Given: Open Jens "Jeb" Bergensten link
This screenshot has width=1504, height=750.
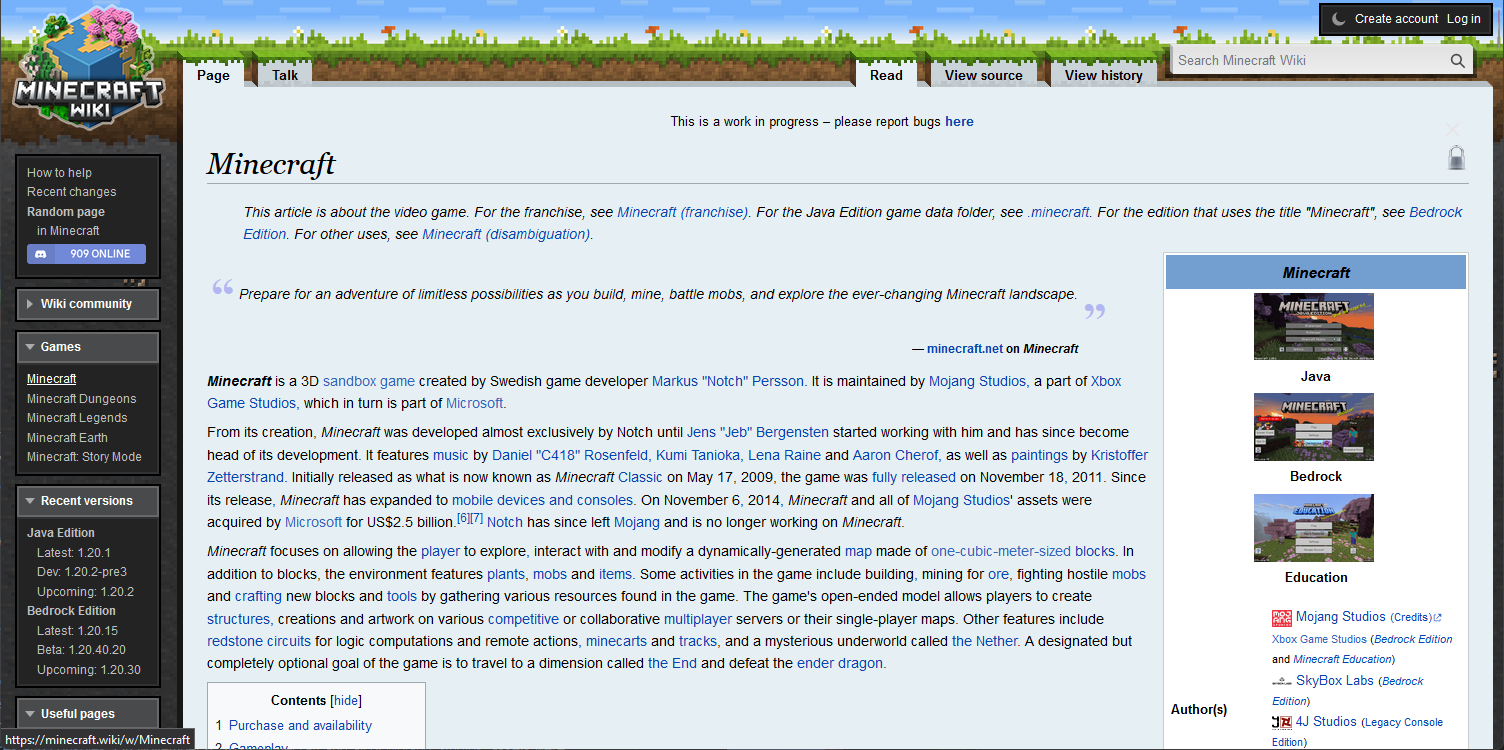Looking at the screenshot, I should click(758, 432).
